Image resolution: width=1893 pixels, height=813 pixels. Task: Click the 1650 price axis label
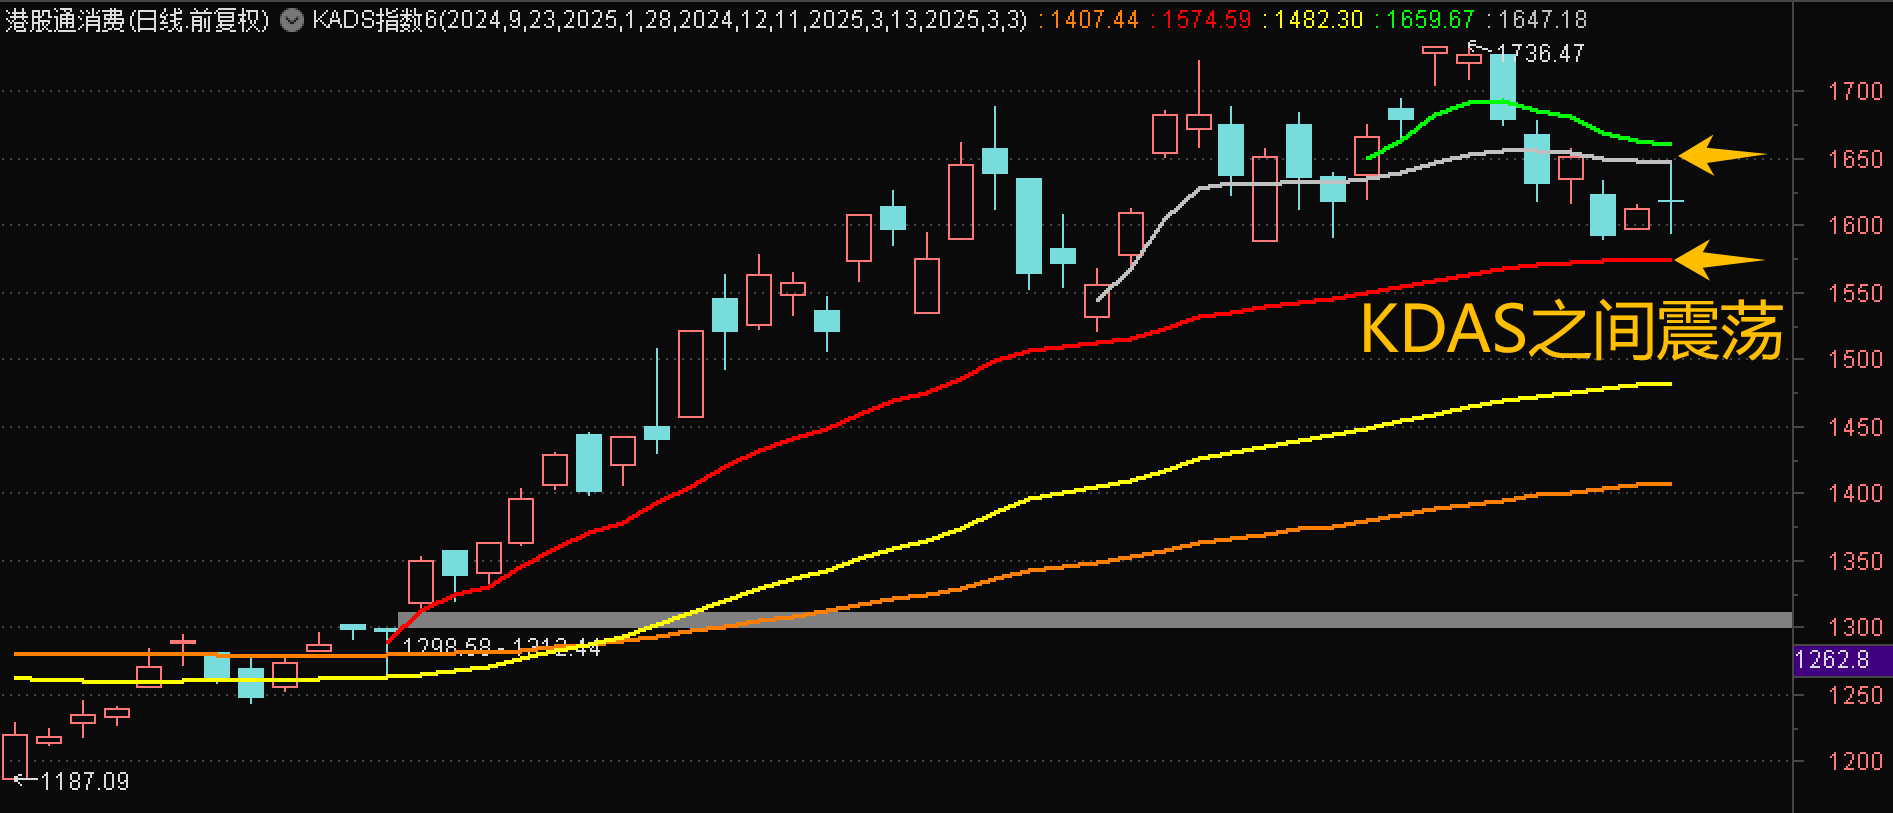[x=1855, y=160]
